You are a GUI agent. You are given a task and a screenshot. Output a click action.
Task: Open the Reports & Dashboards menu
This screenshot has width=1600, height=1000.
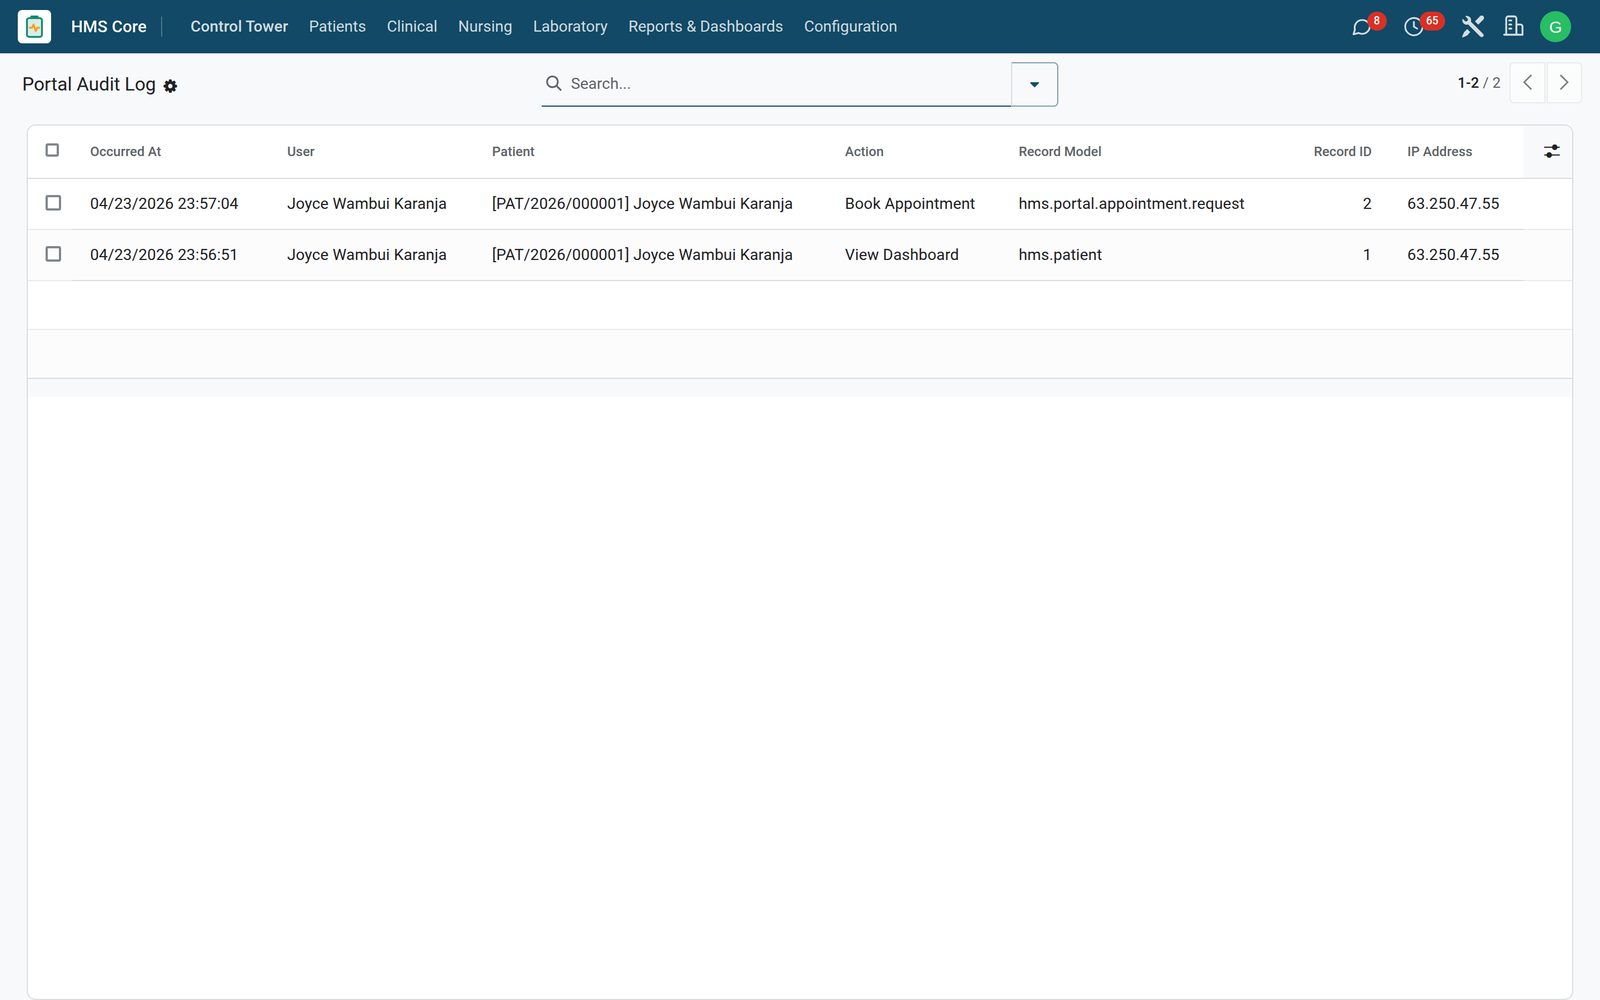[705, 27]
